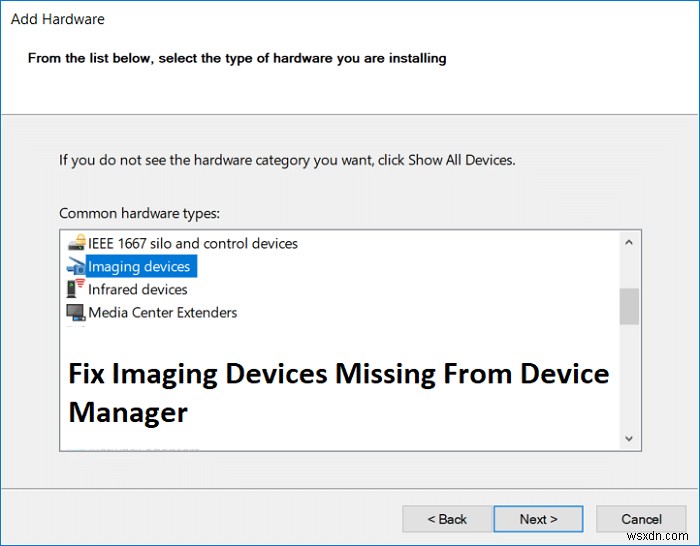Click the Imaging devices camera icon
700x546 pixels.
[x=76, y=266]
